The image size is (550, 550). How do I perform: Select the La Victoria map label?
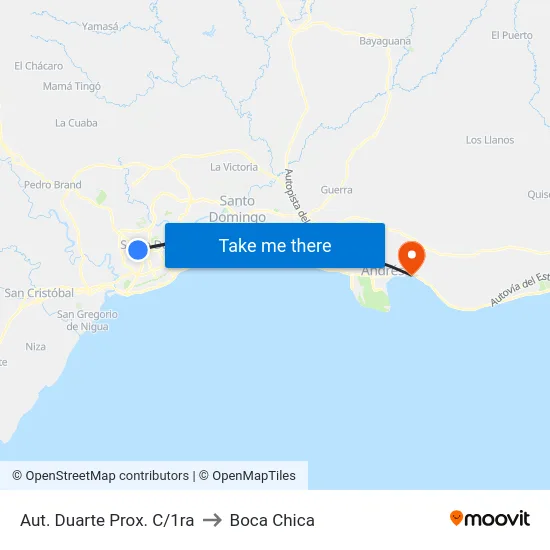pyautogui.click(x=234, y=167)
